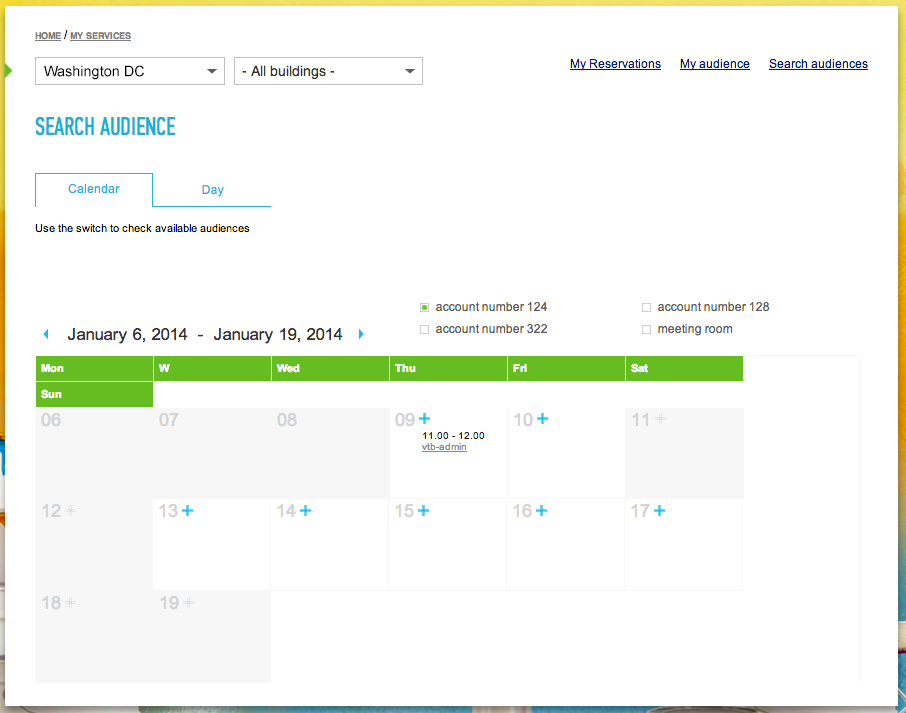Screen dimensions: 906x713
Task: Enable the account number 128 checkbox
Action: (647, 307)
